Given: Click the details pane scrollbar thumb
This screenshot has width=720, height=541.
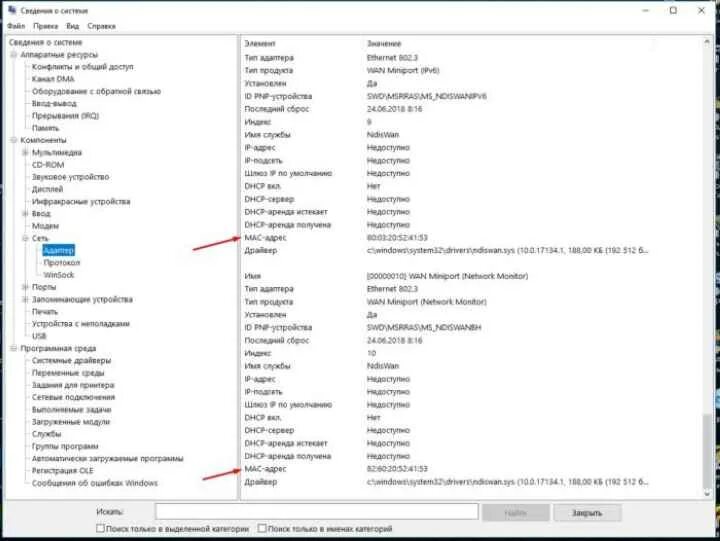Looking at the screenshot, I should click(707, 451).
